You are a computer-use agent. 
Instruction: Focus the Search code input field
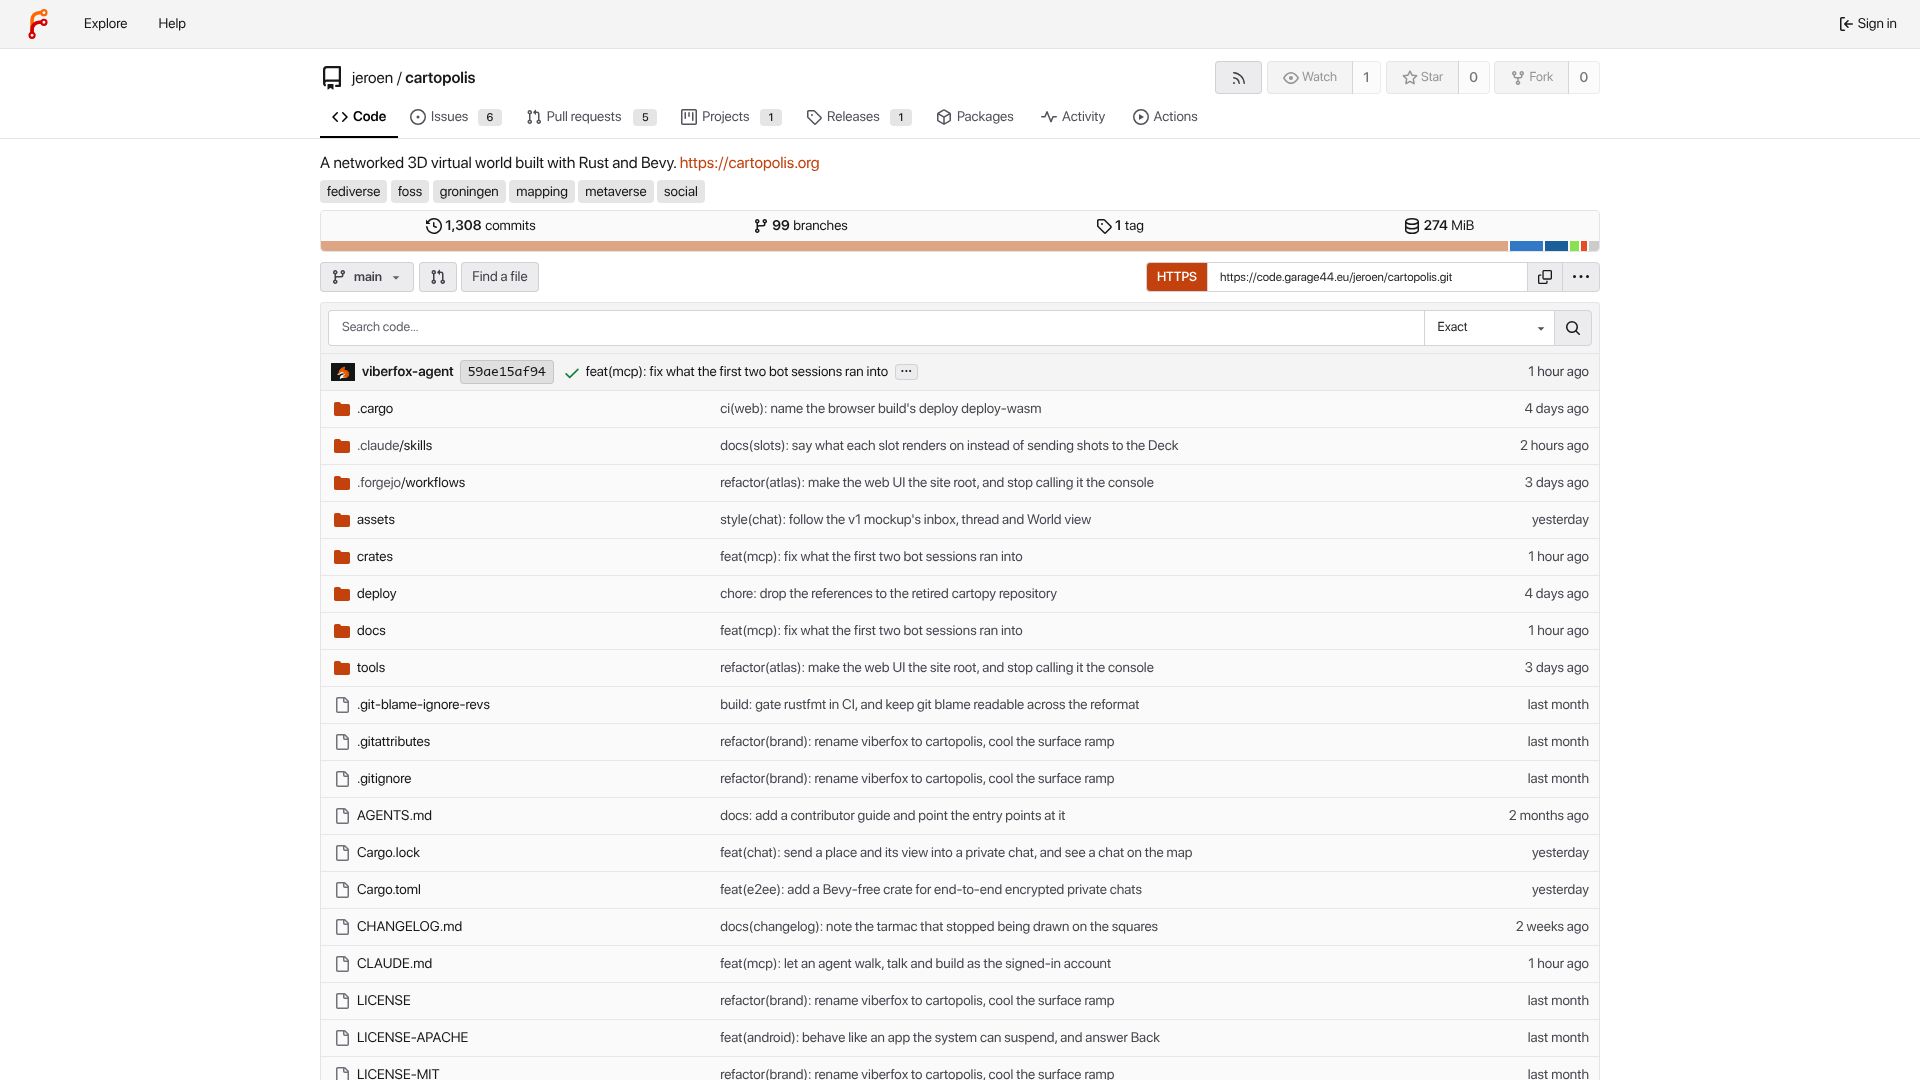tap(876, 328)
